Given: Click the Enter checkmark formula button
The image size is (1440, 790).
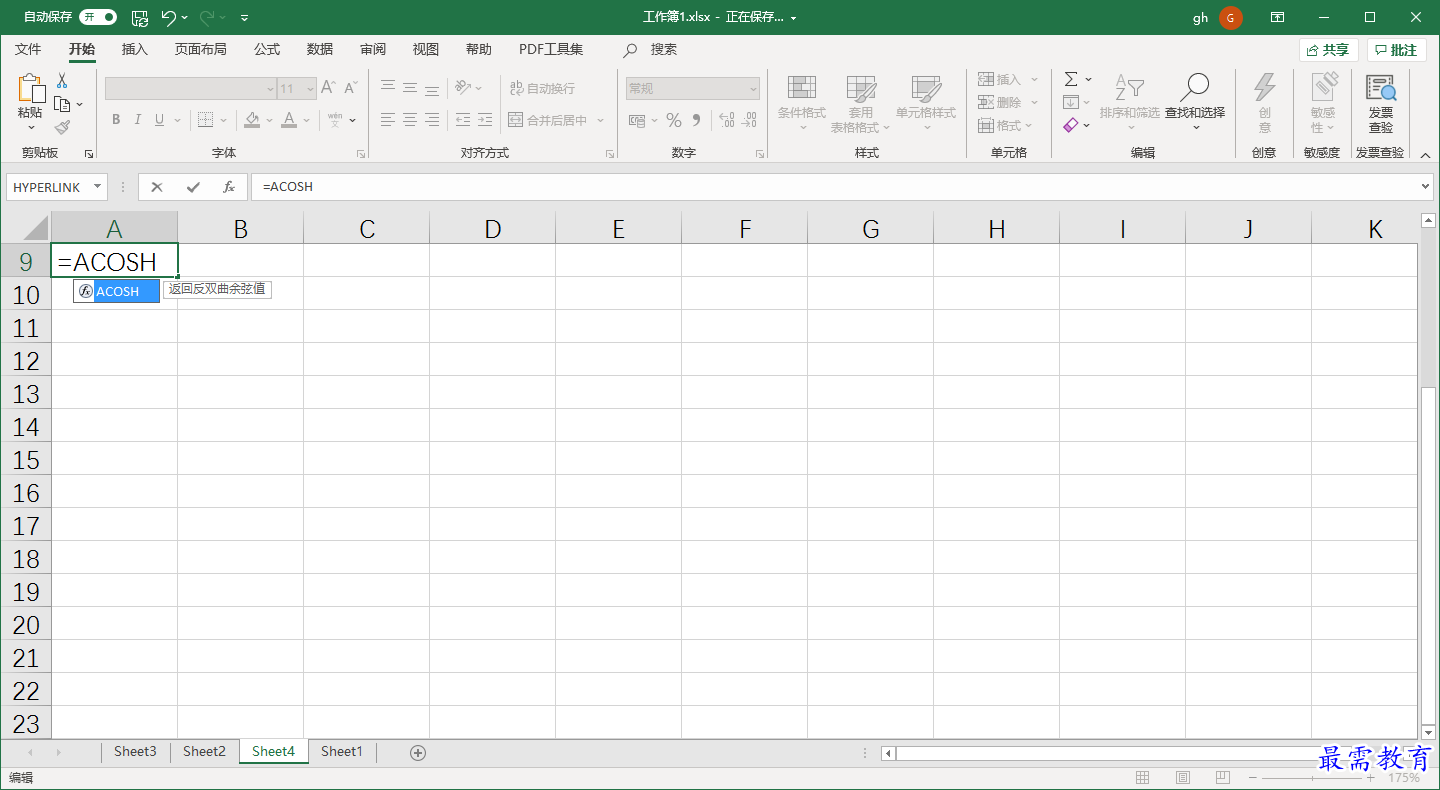Looking at the screenshot, I should (x=193, y=187).
